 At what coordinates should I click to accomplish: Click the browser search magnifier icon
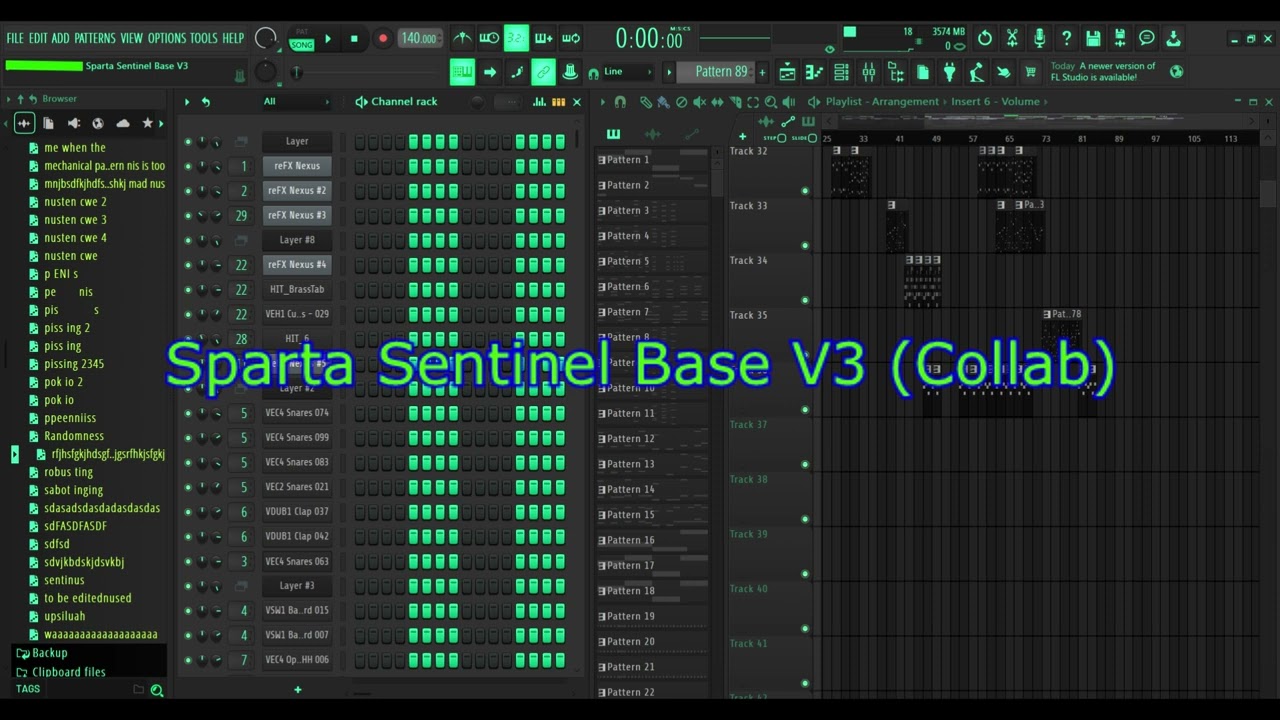point(157,690)
